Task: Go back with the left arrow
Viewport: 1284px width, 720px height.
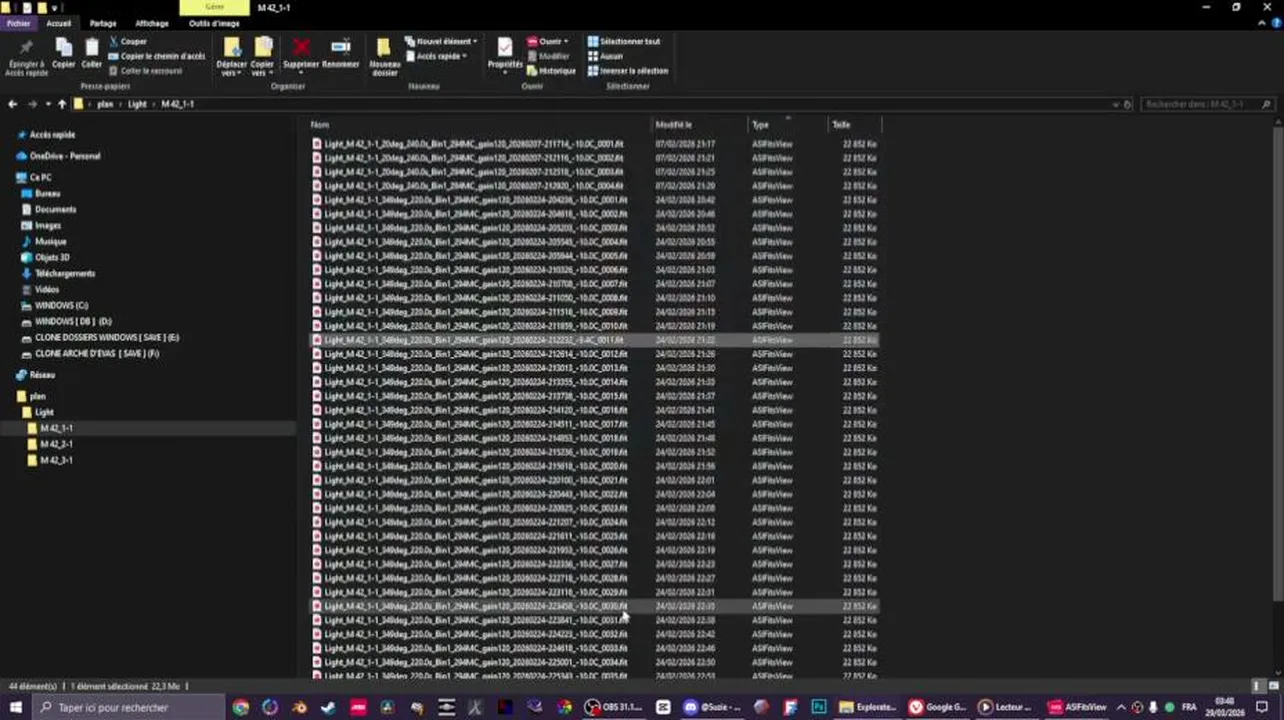Action: [13, 104]
